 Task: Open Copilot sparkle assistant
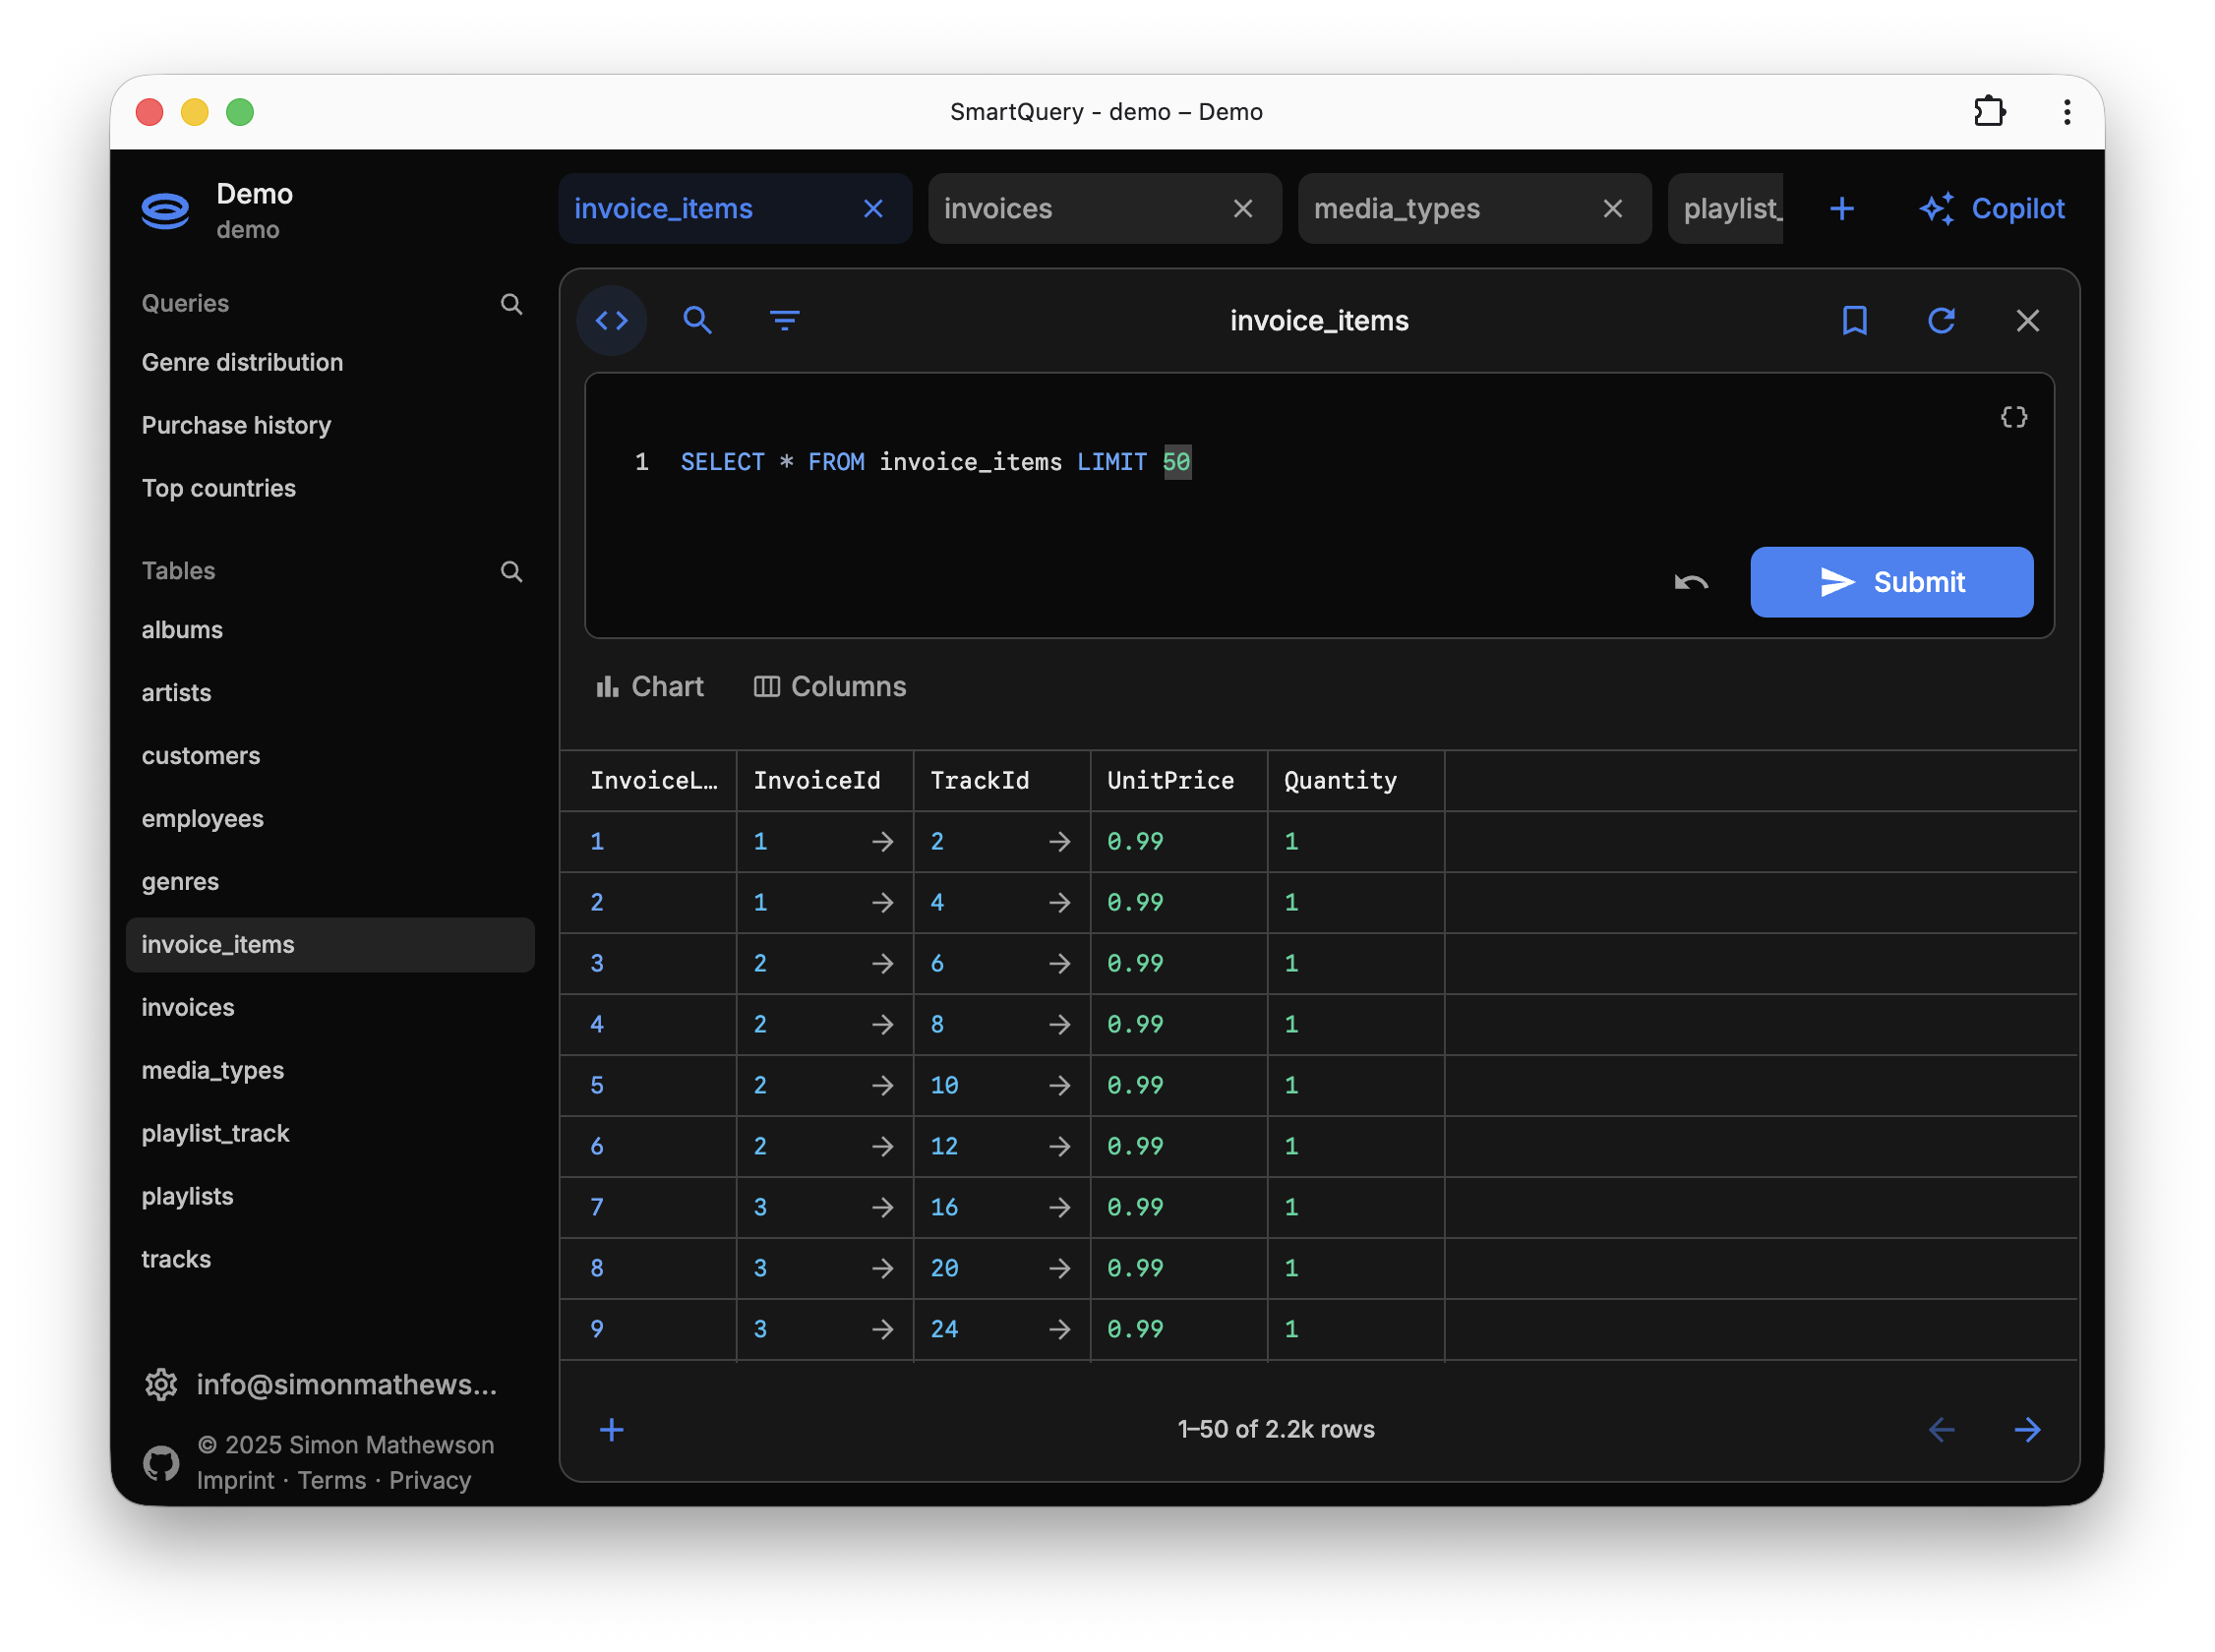(x=1991, y=208)
